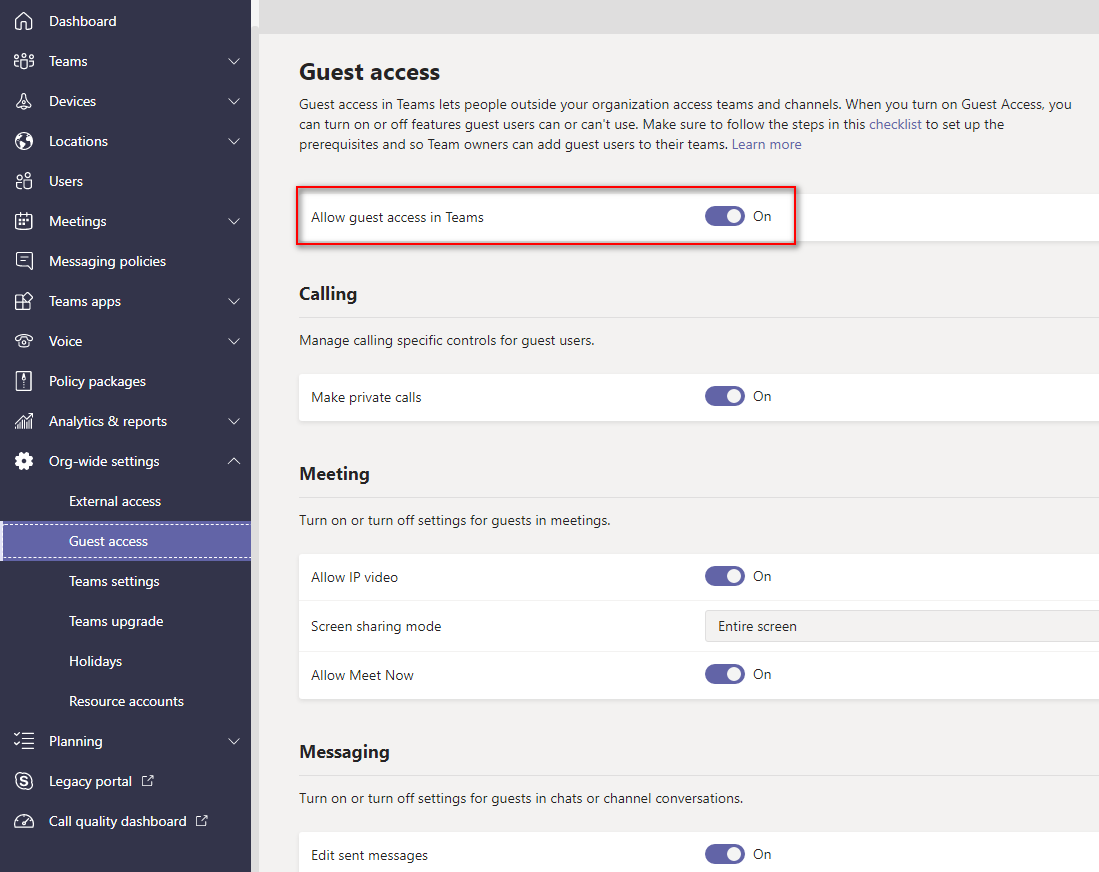Screen dimensions: 1099x872
Task: Click the Meetings calendar icon
Action: [24, 221]
